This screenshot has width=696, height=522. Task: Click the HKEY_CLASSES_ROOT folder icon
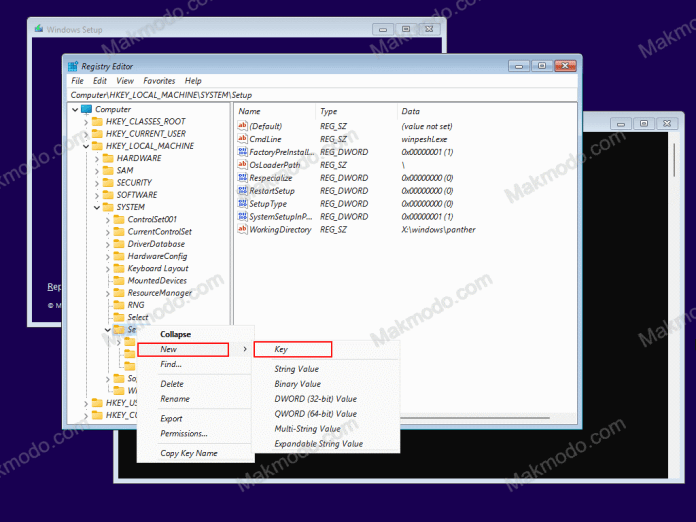(x=97, y=122)
